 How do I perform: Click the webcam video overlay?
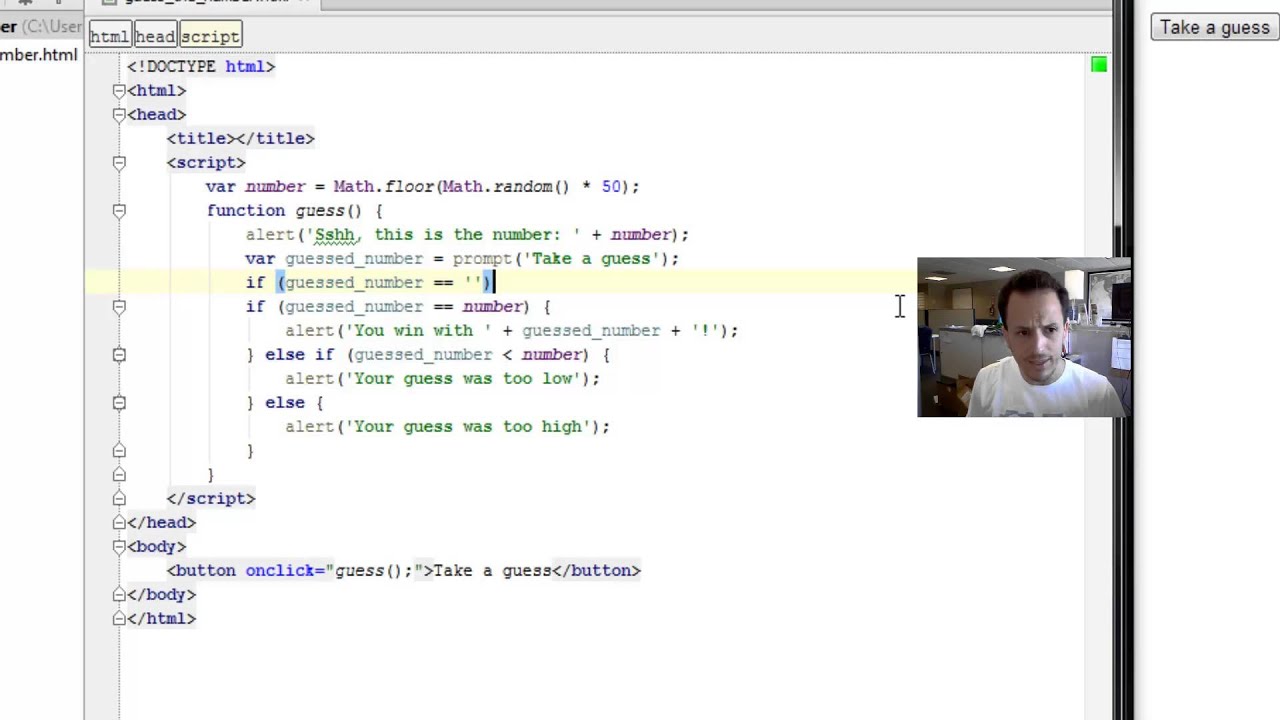(x=1024, y=337)
